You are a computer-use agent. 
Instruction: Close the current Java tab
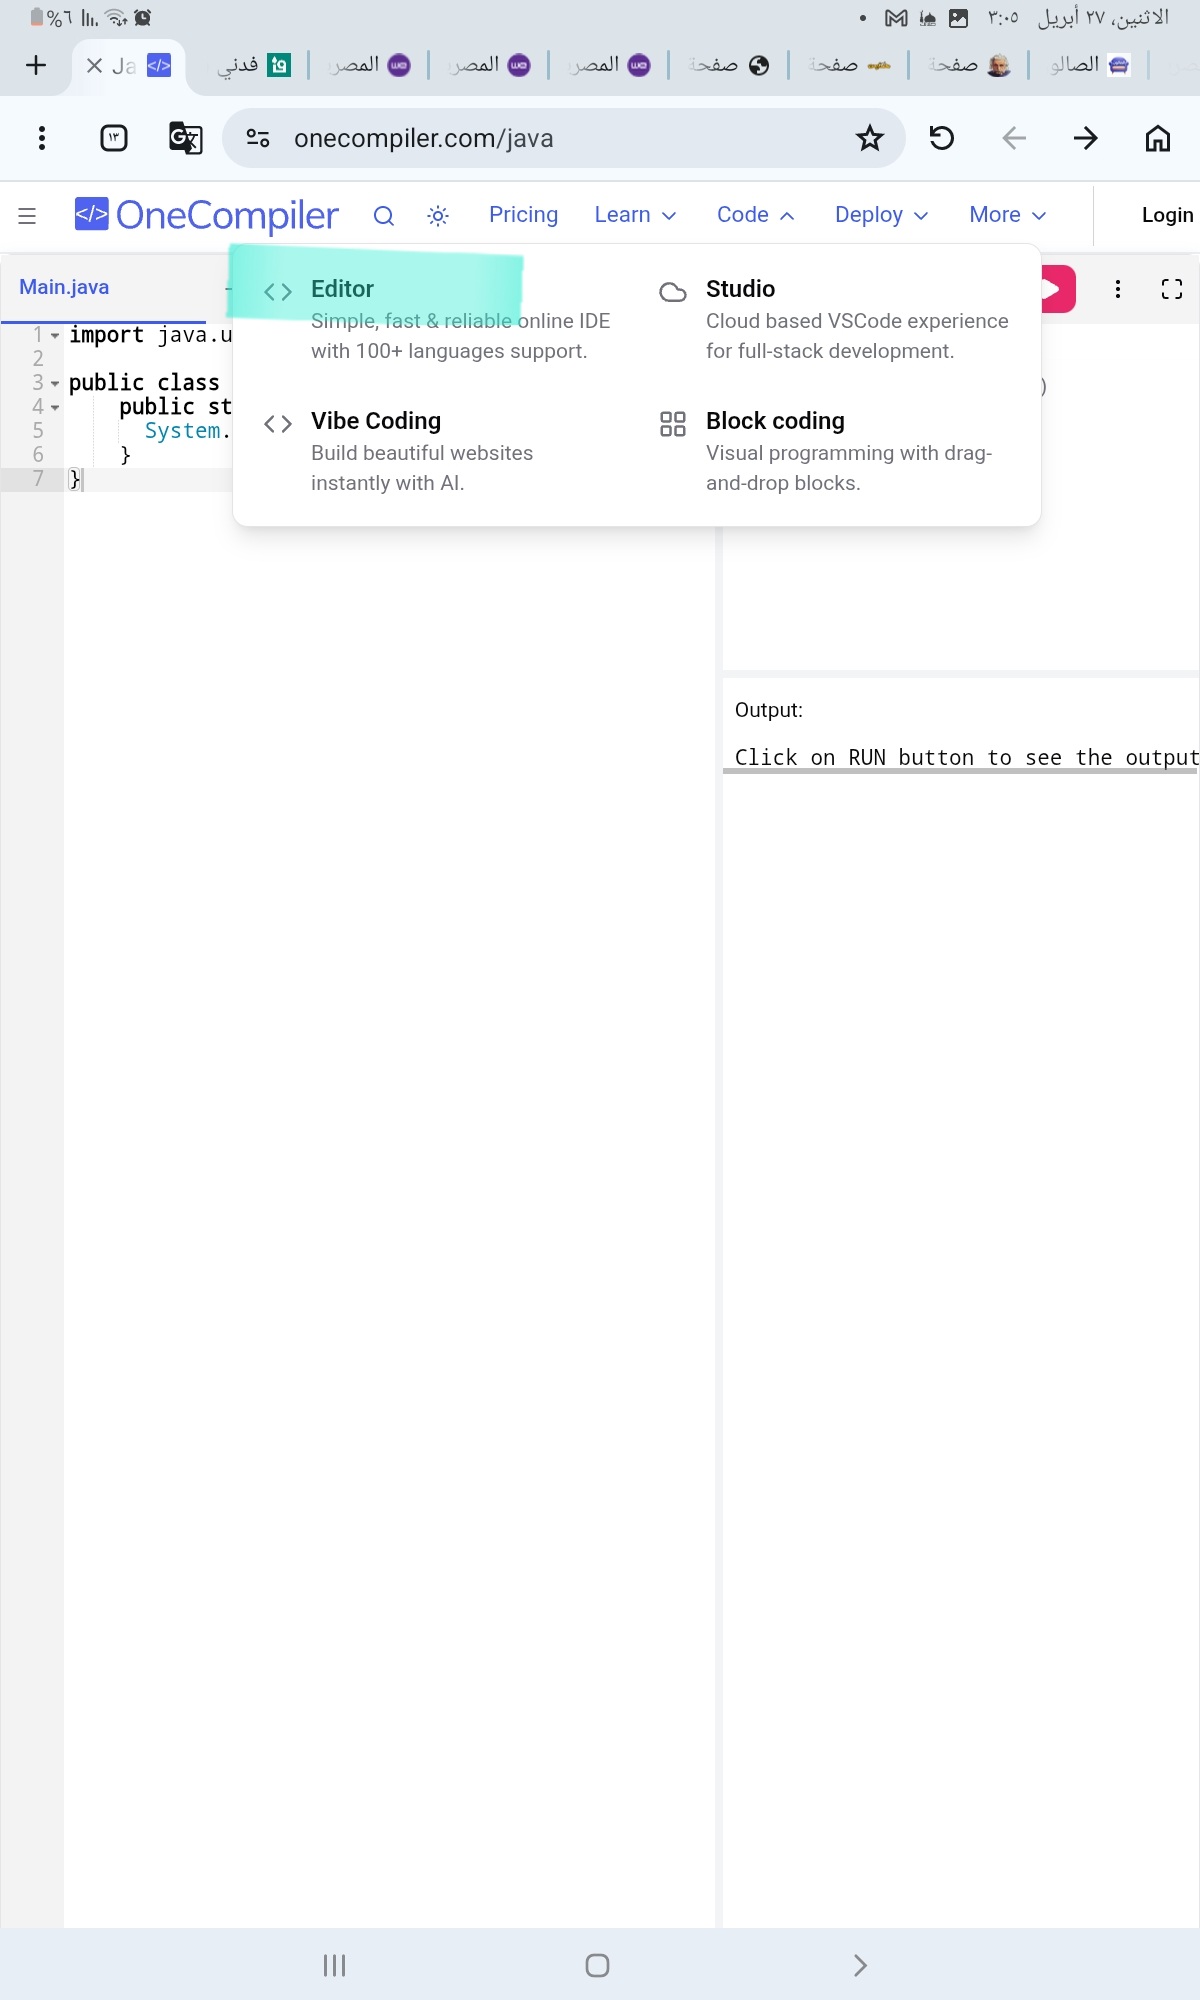(x=94, y=65)
